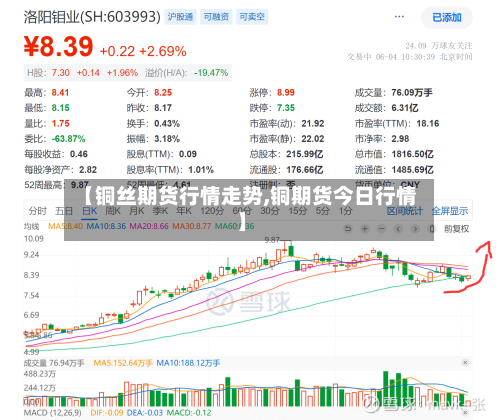The height and width of the screenshot is (420, 500).
Task: Select the 周K chart tab
Action: coord(113,211)
